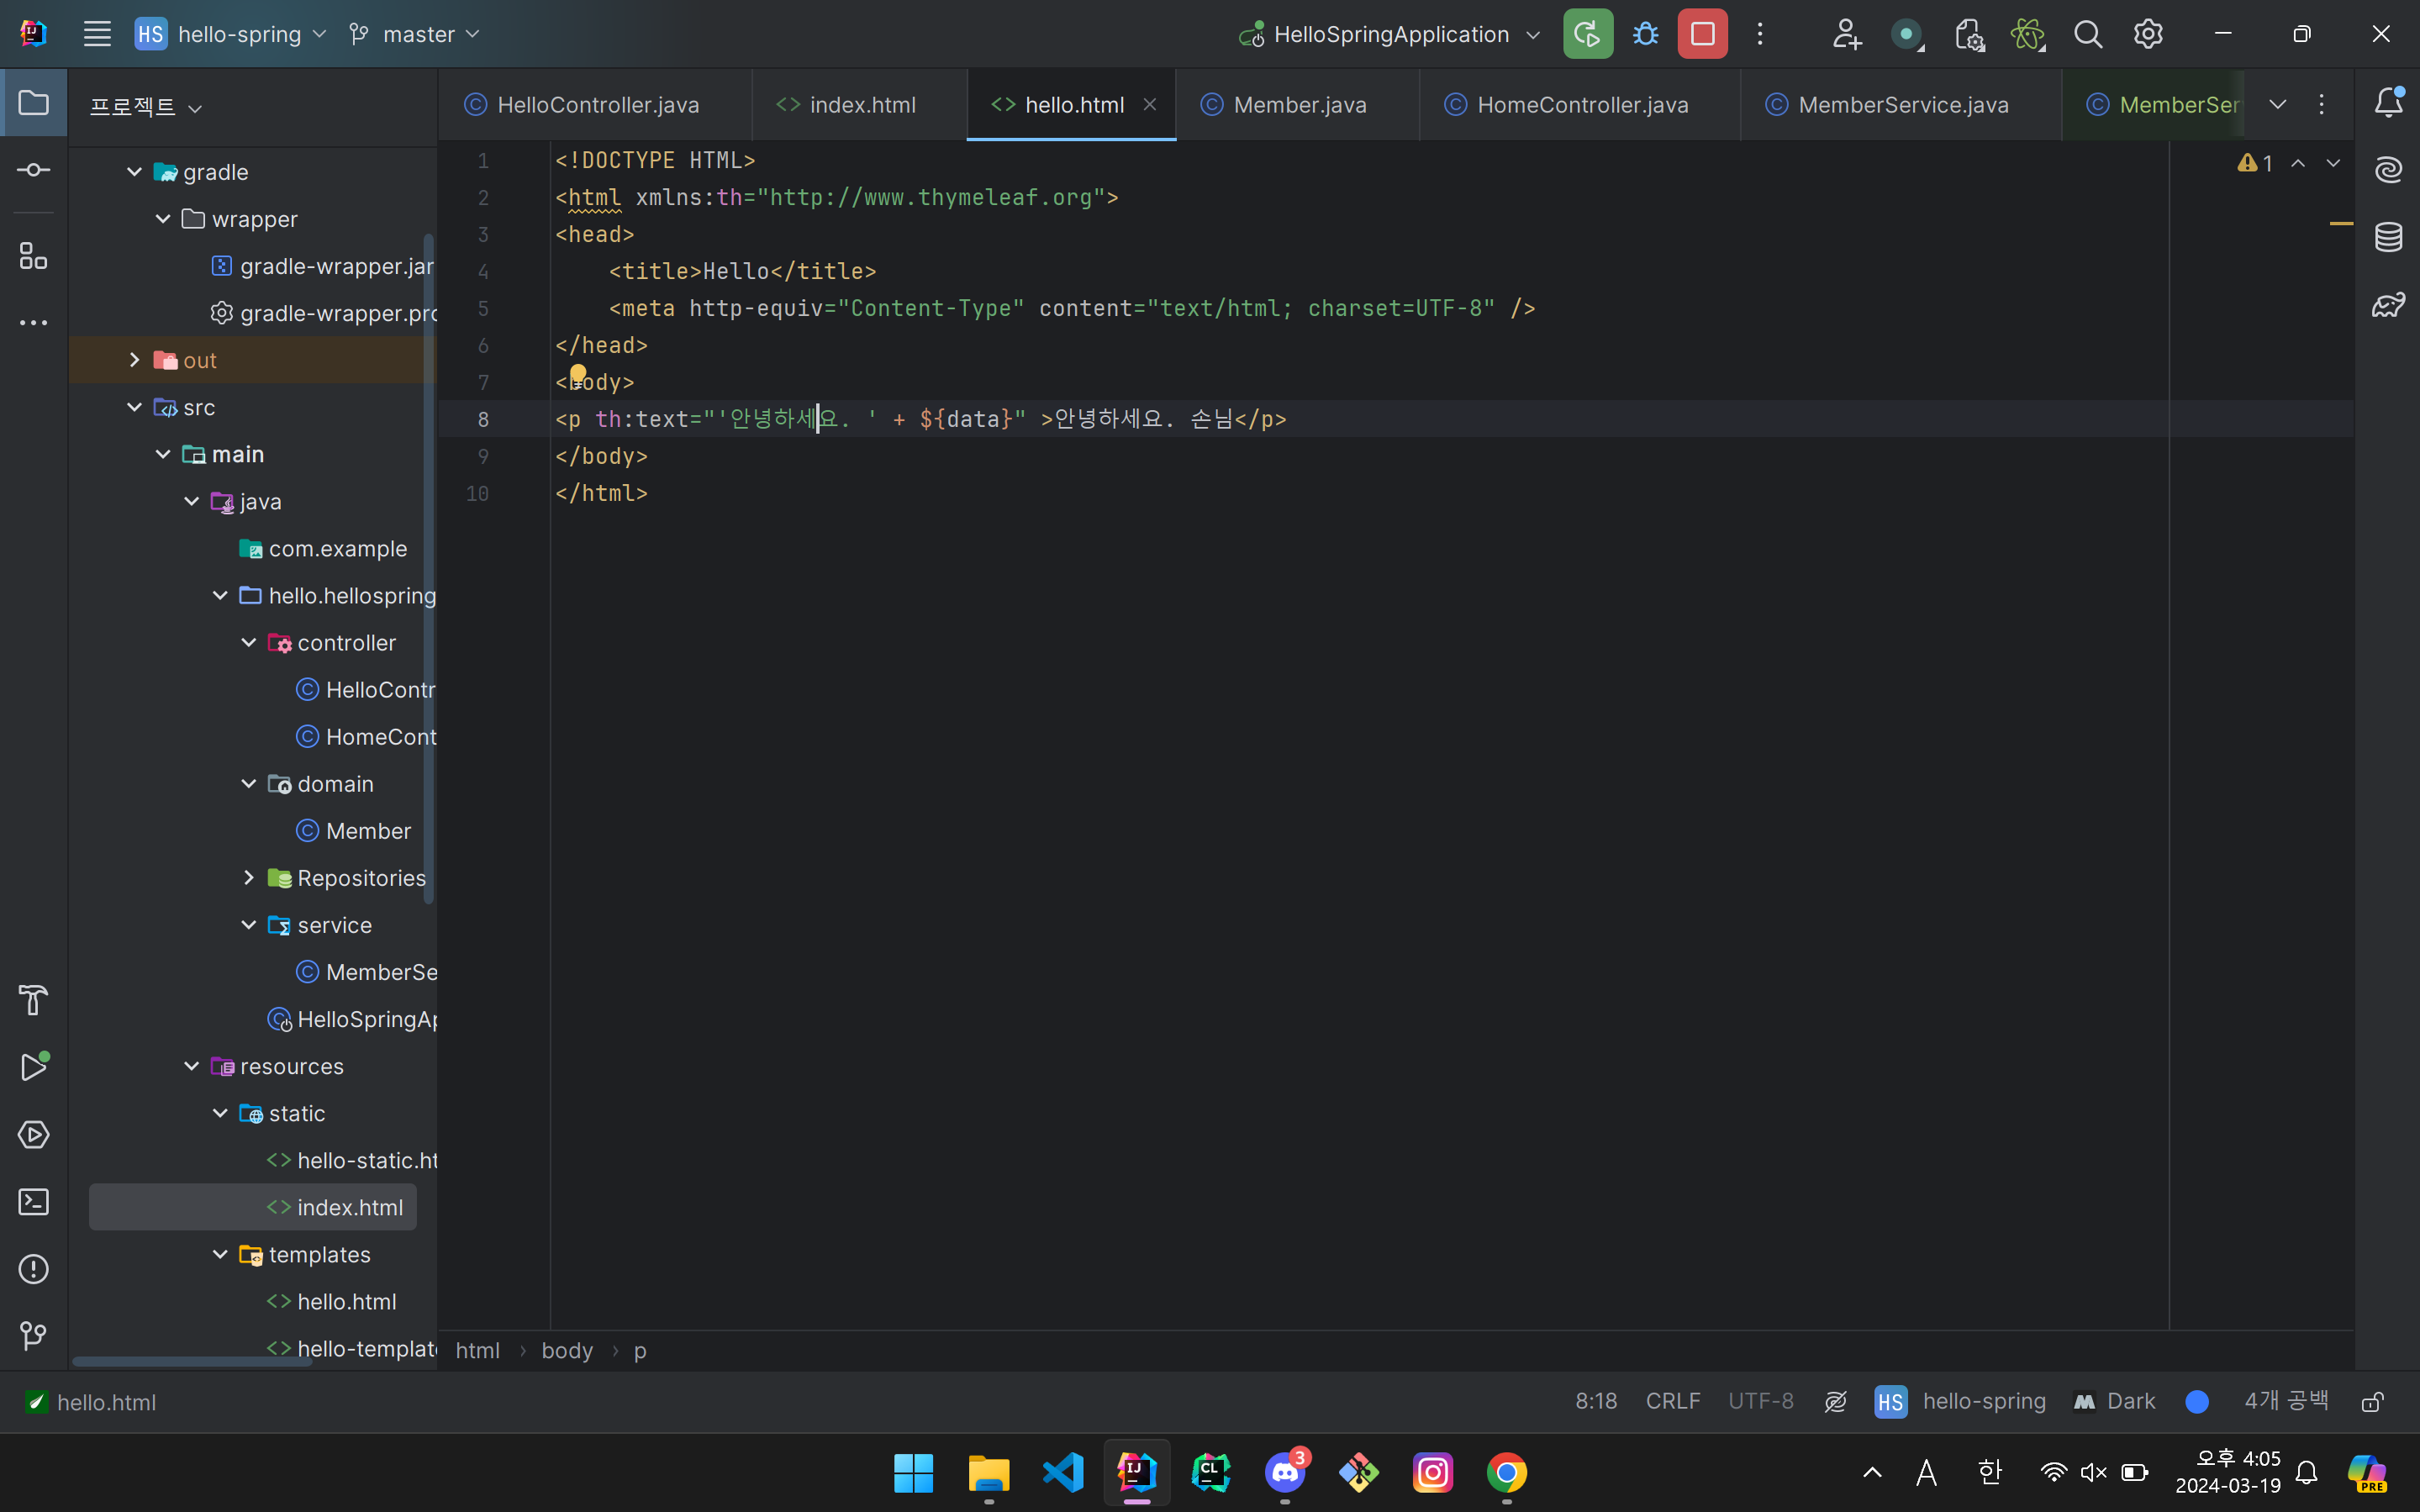This screenshot has width=2420, height=1512.
Task: Open the Windows Start menu
Action: (x=914, y=1472)
